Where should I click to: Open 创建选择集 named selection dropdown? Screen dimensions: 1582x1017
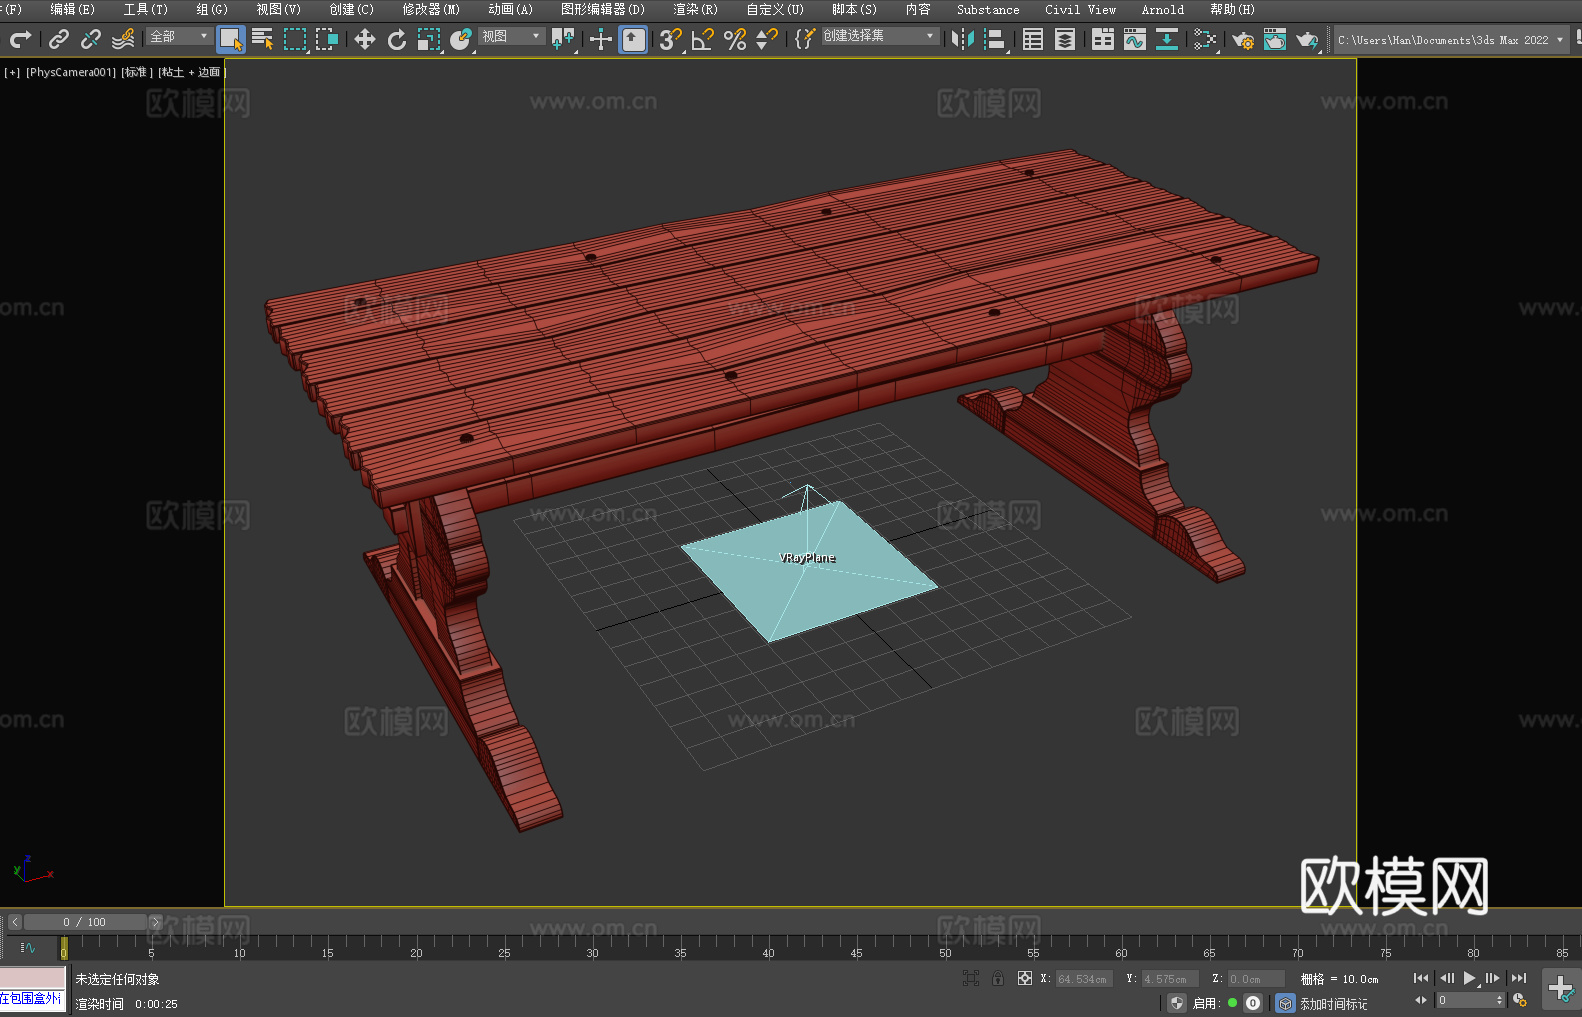click(879, 36)
